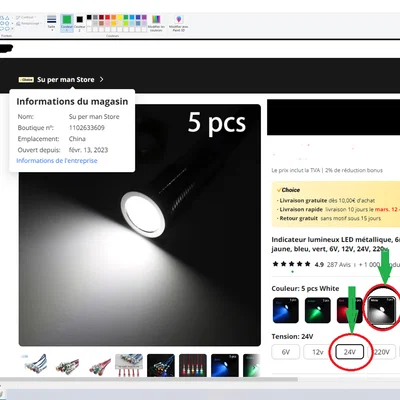Click the Livraison gratuite line in the Choice box

pyautogui.click(x=326, y=201)
